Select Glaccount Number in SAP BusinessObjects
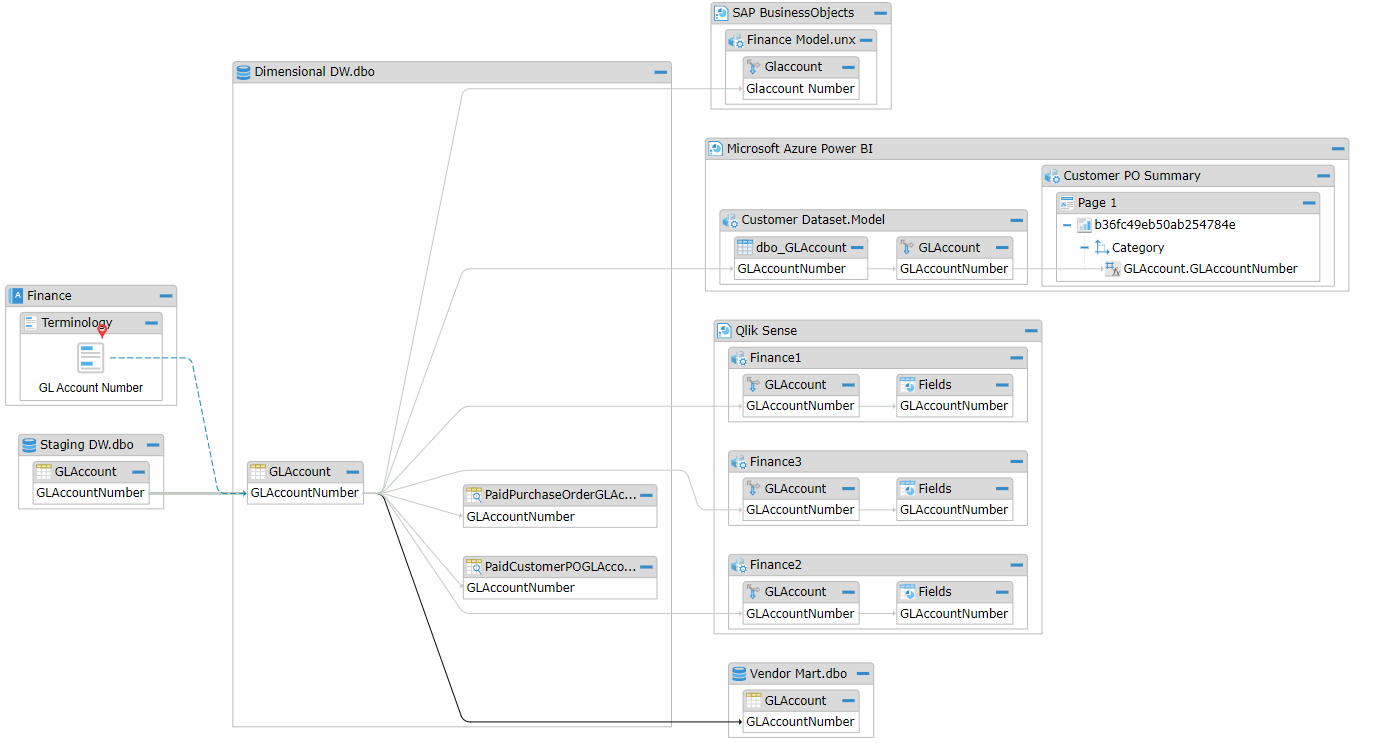The image size is (1377, 743). pyautogui.click(x=800, y=89)
